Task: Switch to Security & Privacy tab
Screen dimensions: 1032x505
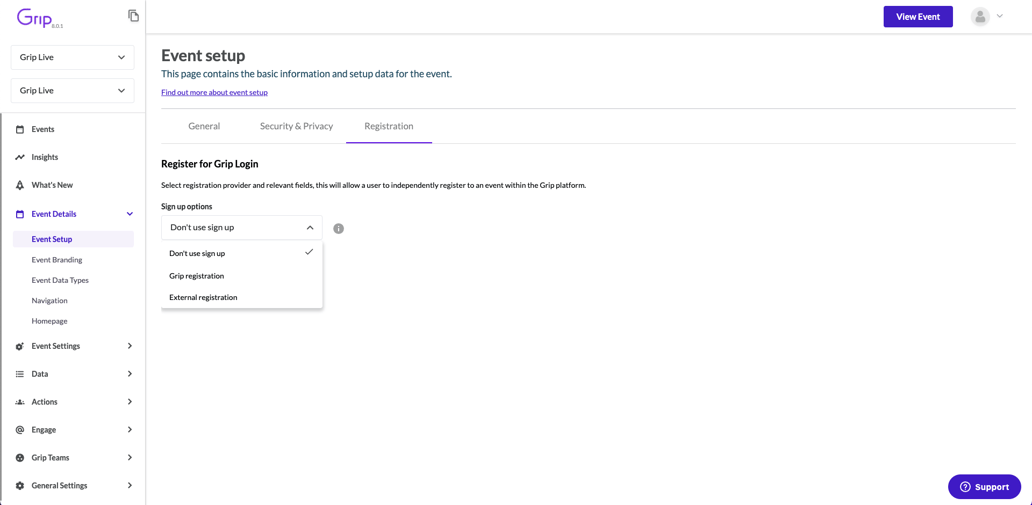Action: (296, 126)
